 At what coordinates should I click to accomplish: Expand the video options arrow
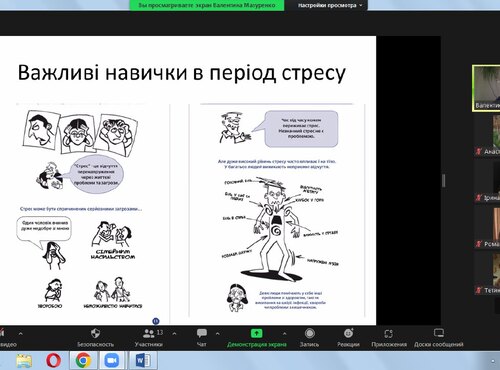[x=21, y=333]
